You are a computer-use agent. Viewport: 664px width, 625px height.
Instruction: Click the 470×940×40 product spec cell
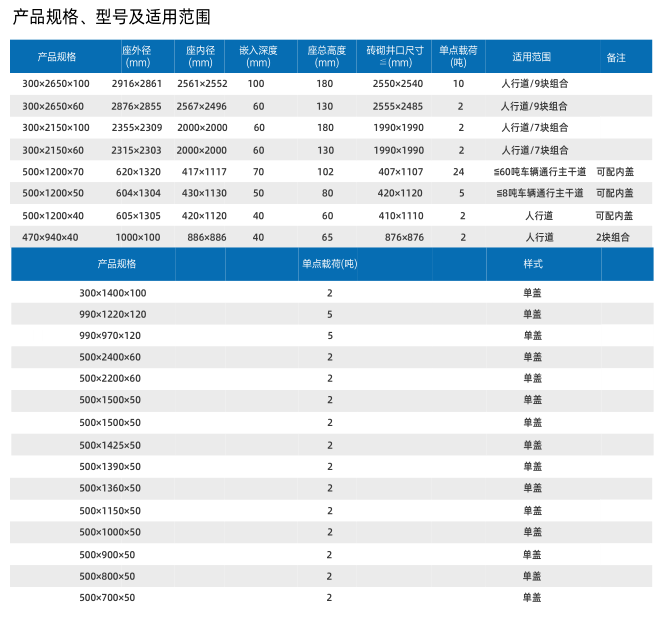point(53,237)
